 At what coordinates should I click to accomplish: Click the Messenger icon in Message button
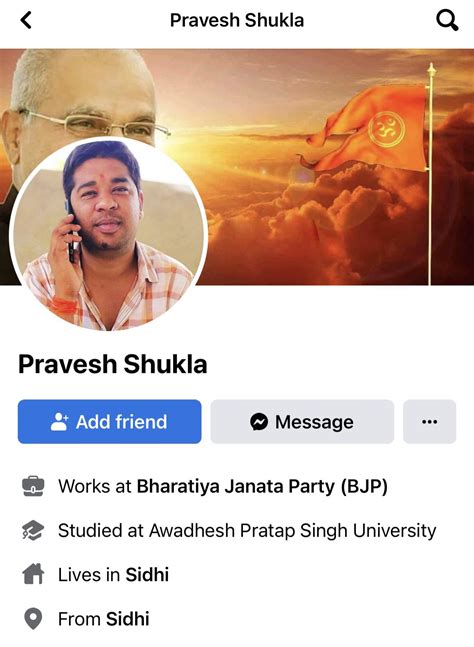259,422
